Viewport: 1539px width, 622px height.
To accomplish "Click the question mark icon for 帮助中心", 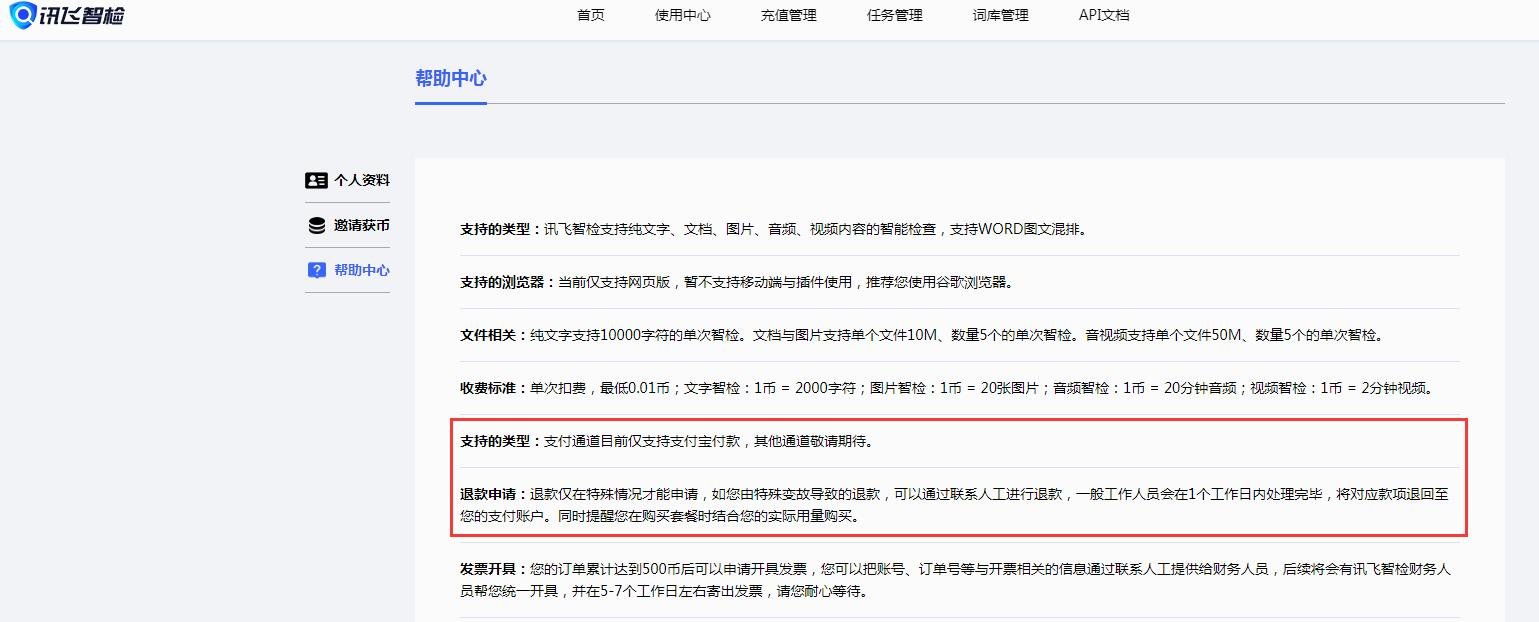I will point(316,270).
